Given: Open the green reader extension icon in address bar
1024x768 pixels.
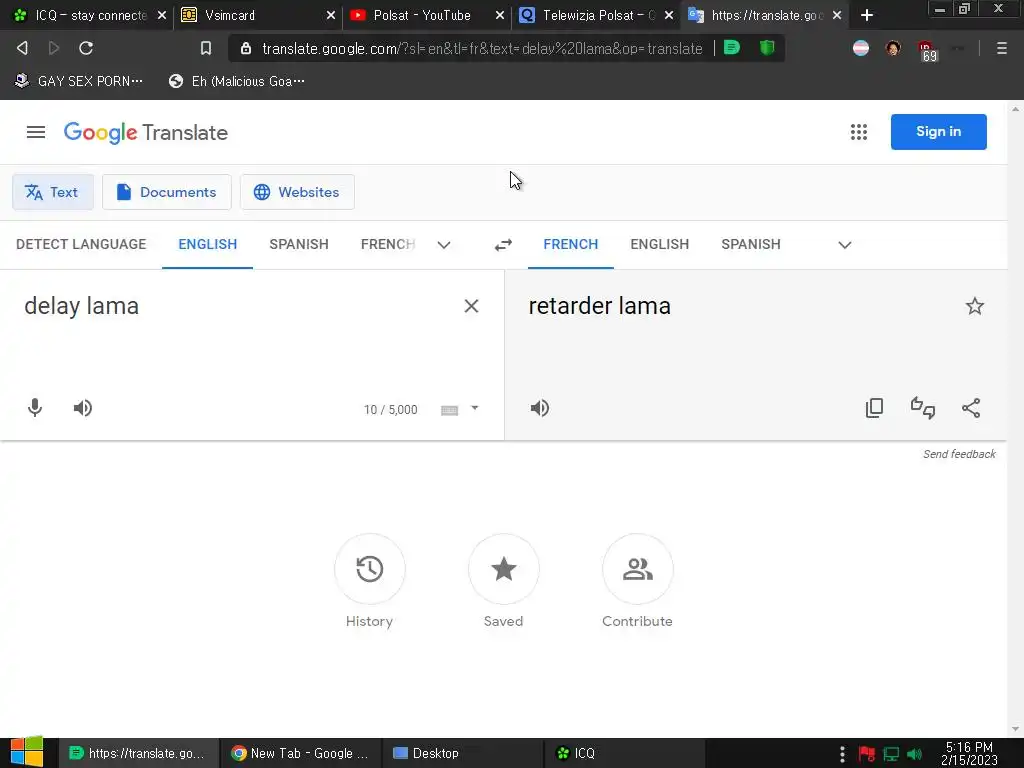Looking at the screenshot, I should point(732,48).
